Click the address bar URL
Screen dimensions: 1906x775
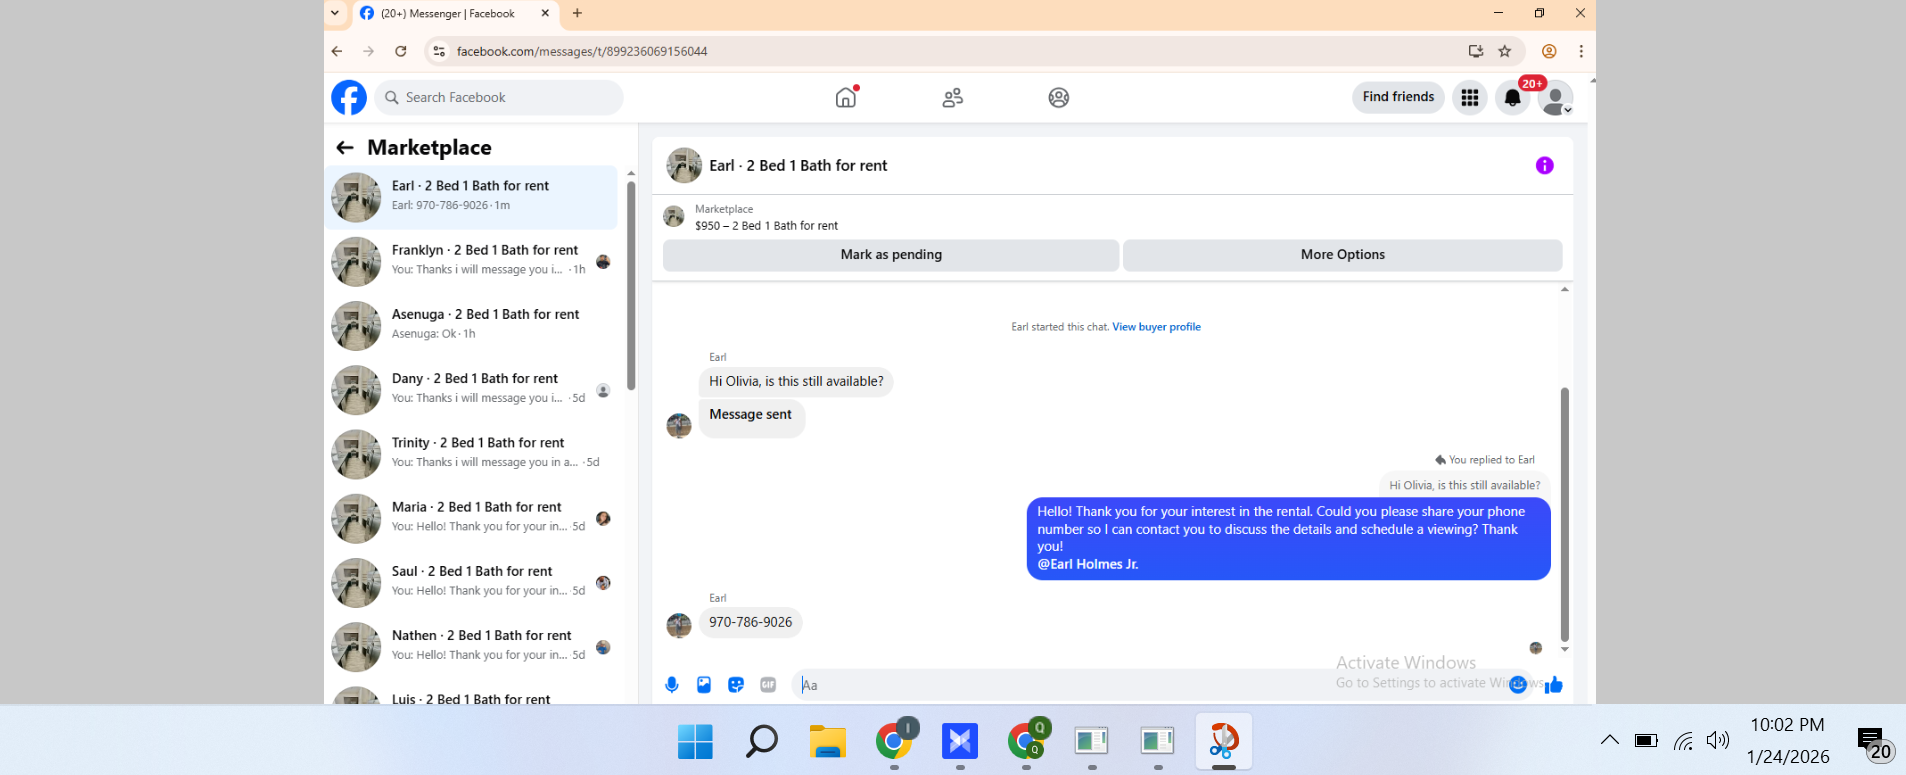click(x=582, y=51)
